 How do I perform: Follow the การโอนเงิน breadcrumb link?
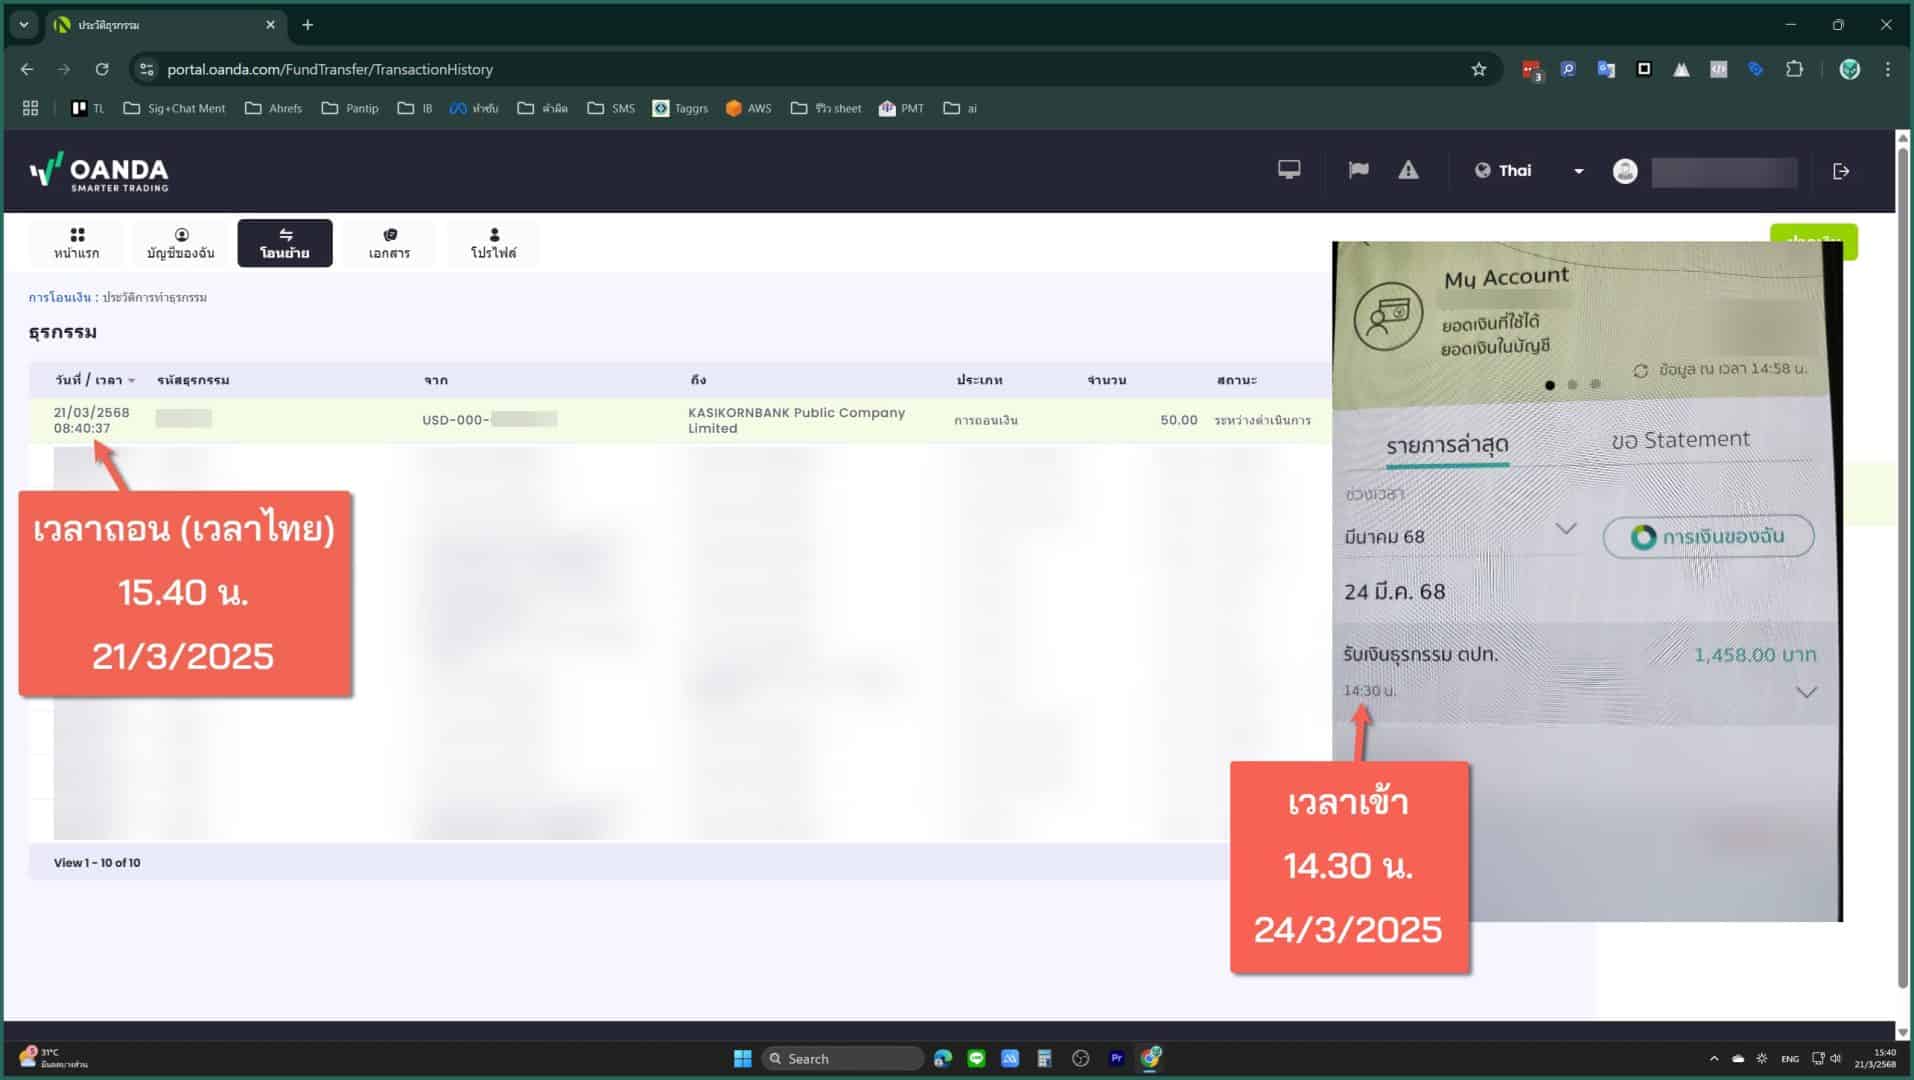pyautogui.click(x=59, y=297)
